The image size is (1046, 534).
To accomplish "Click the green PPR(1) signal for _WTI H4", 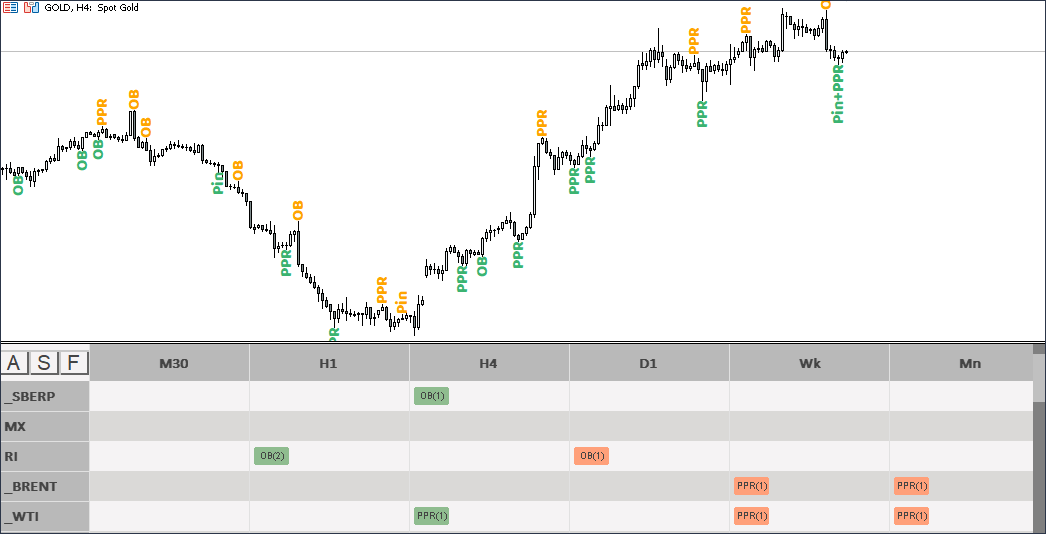I will (431, 516).
